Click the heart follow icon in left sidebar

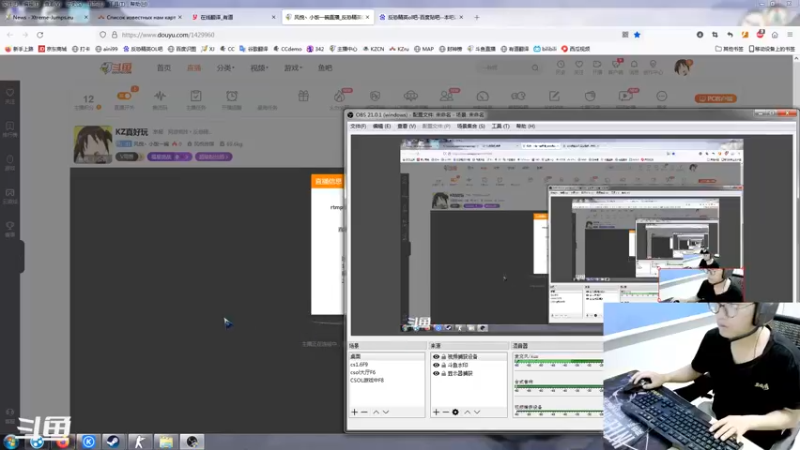[10, 93]
